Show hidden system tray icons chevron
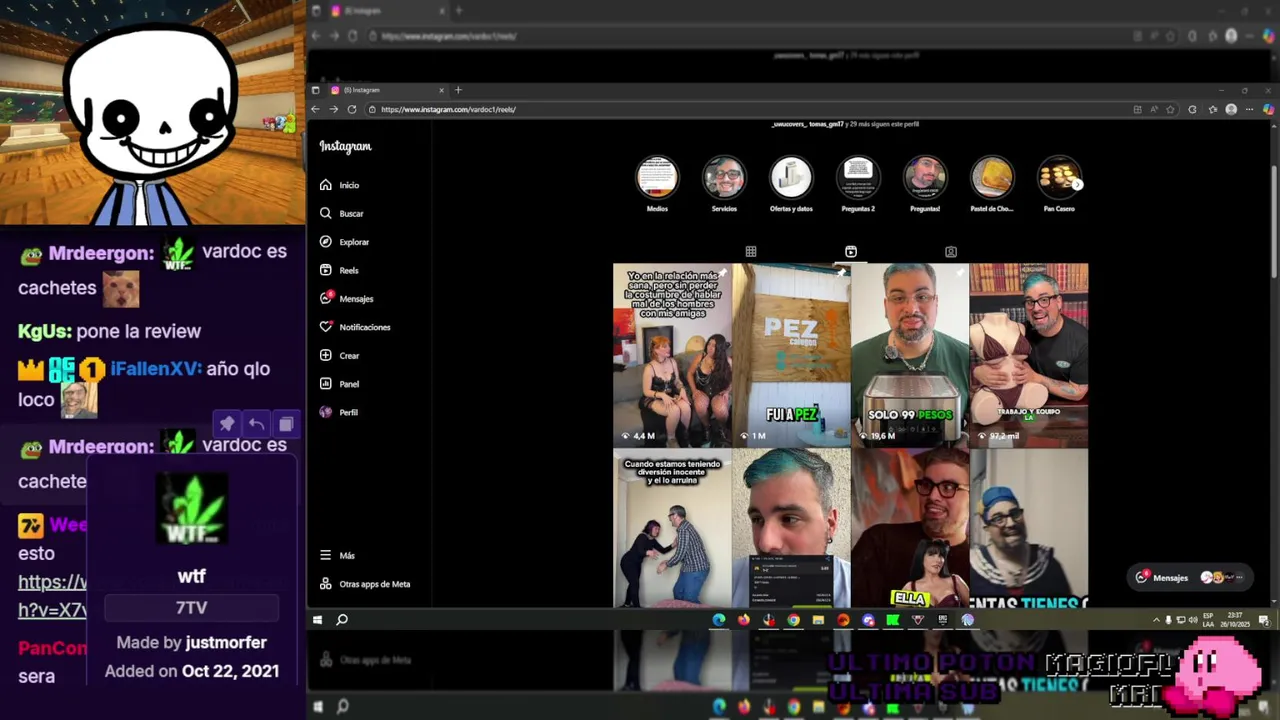This screenshot has width=1280, height=720. click(x=1157, y=620)
